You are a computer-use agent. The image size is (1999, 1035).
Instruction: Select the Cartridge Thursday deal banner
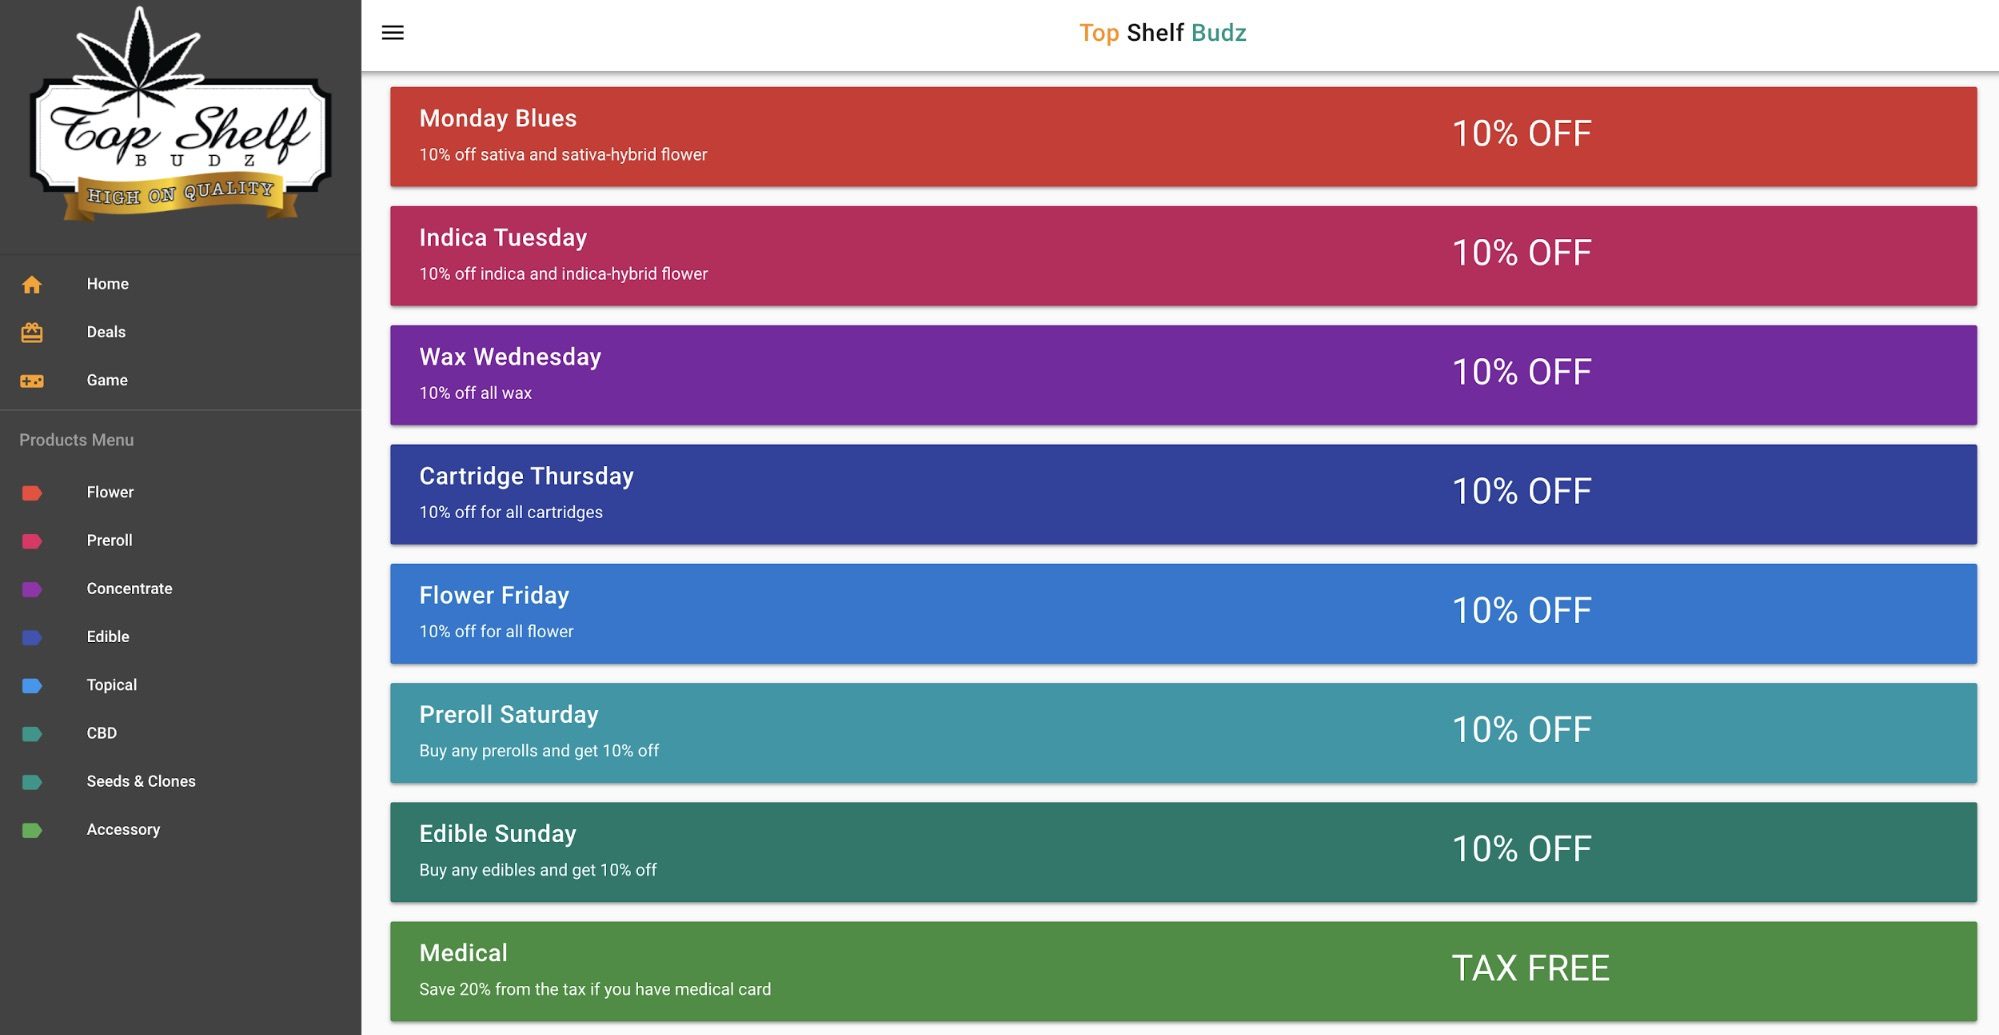[1182, 494]
